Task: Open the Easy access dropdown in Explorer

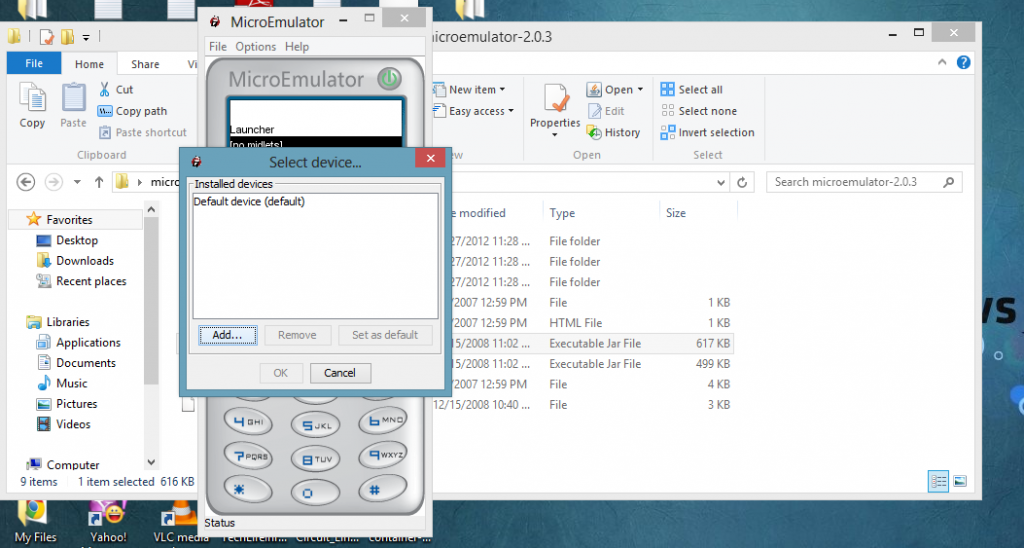Action: (473, 111)
